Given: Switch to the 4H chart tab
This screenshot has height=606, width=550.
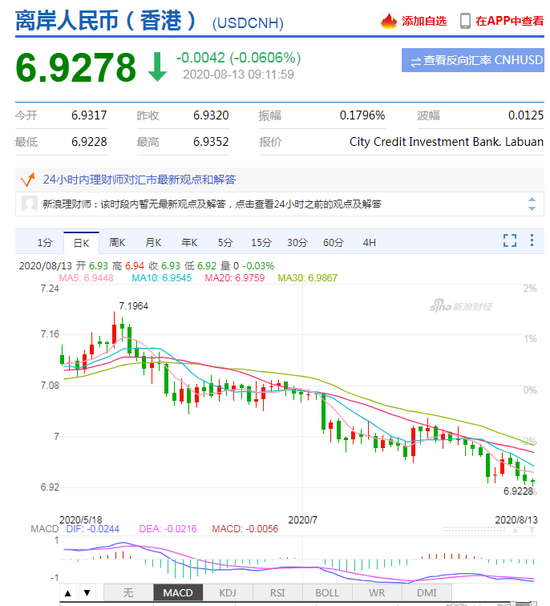Looking at the screenshot, I should point(369,243).
